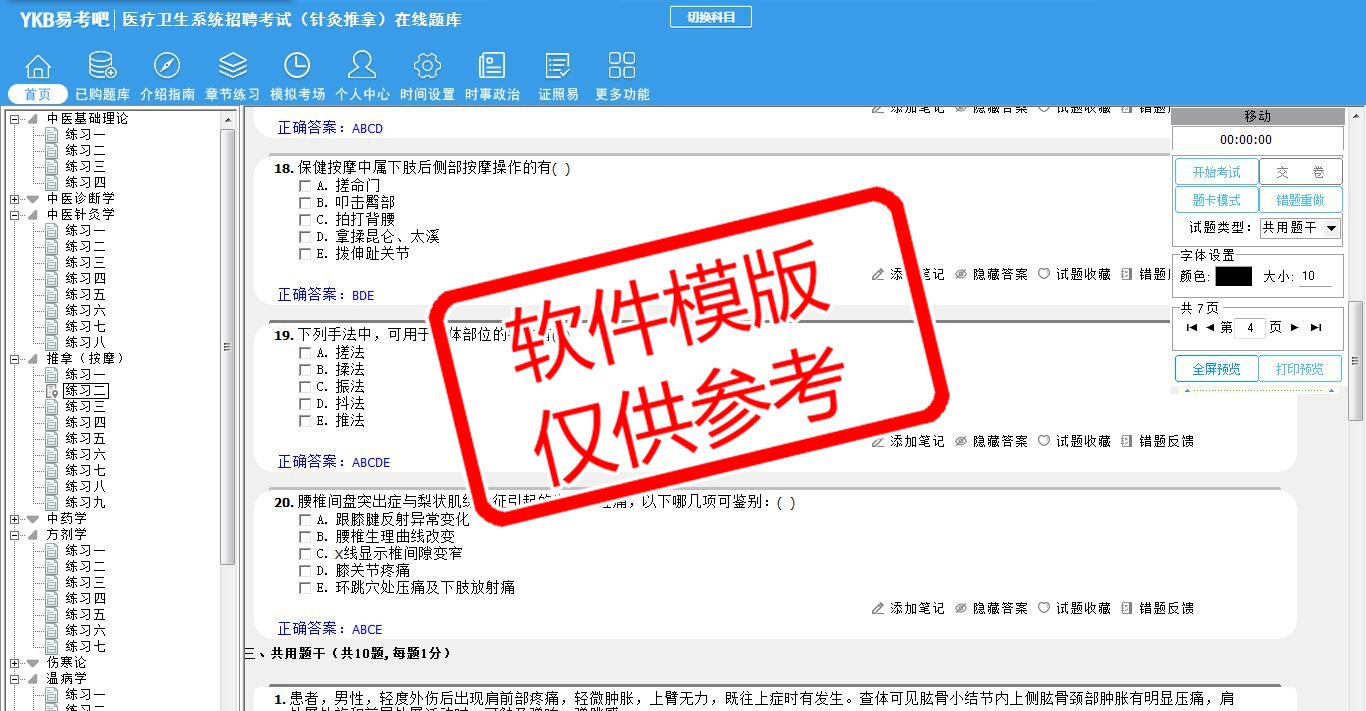This screenshot has width=1366, height=711.
Task: Expand the 中药学 tree node
Action: (x=15, y=519)
